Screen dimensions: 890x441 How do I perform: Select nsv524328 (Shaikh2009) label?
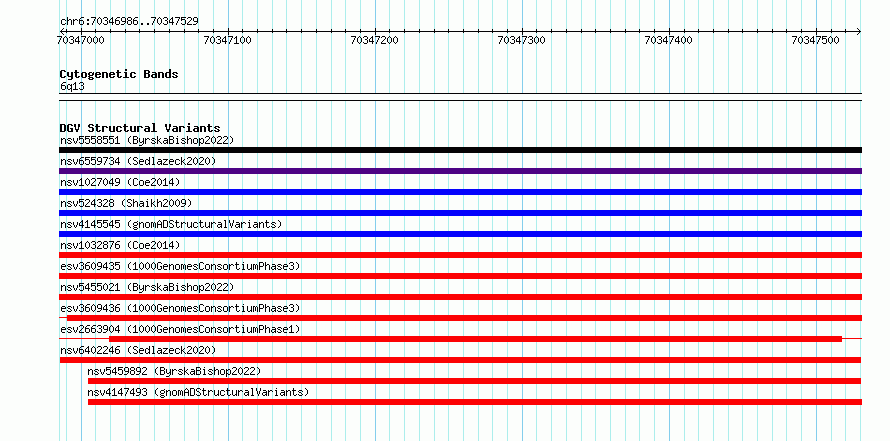pyautogui.click(x=126, y=203)
